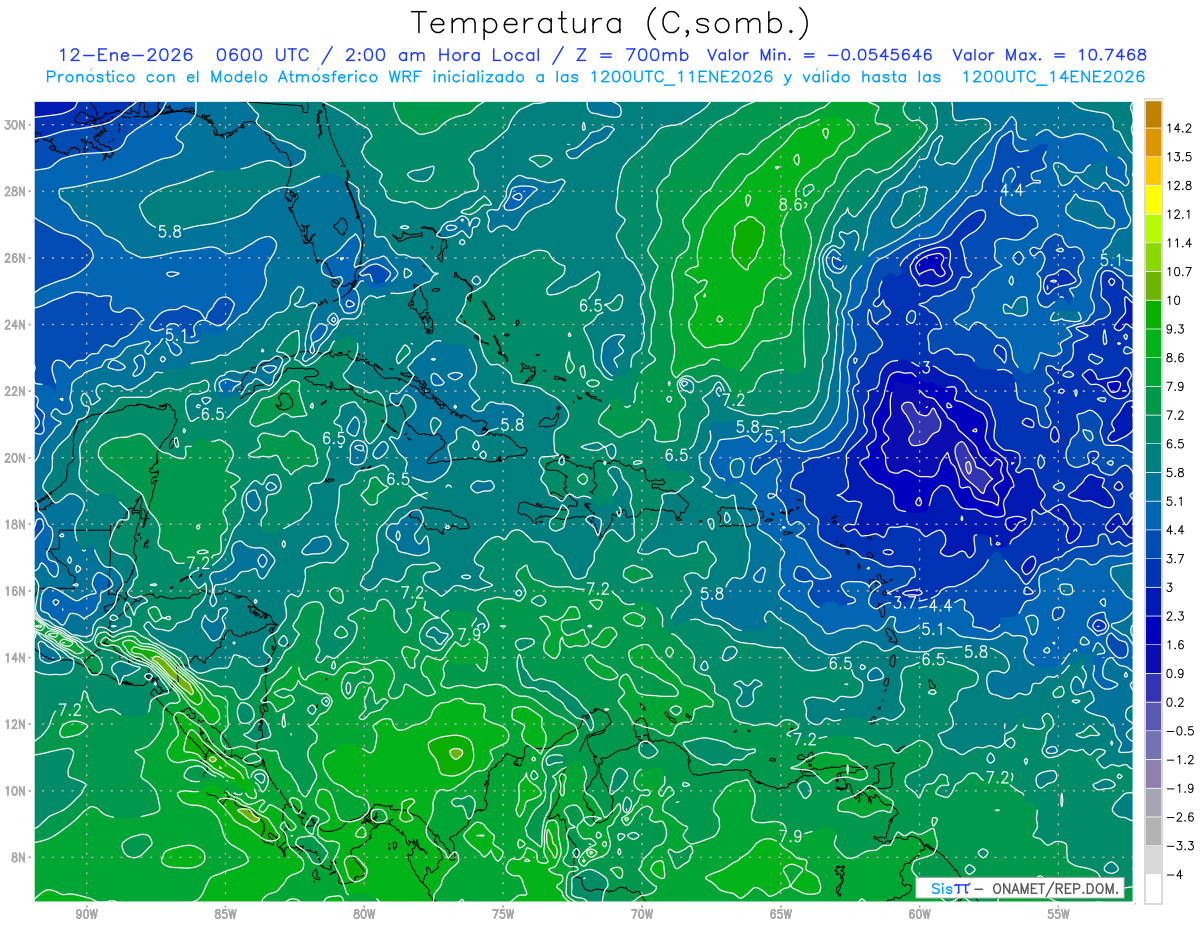Viewport: 1200px width, 927px height.
Task: Click the '26N' latitude axis label
Action: click(x=16, y=258)
